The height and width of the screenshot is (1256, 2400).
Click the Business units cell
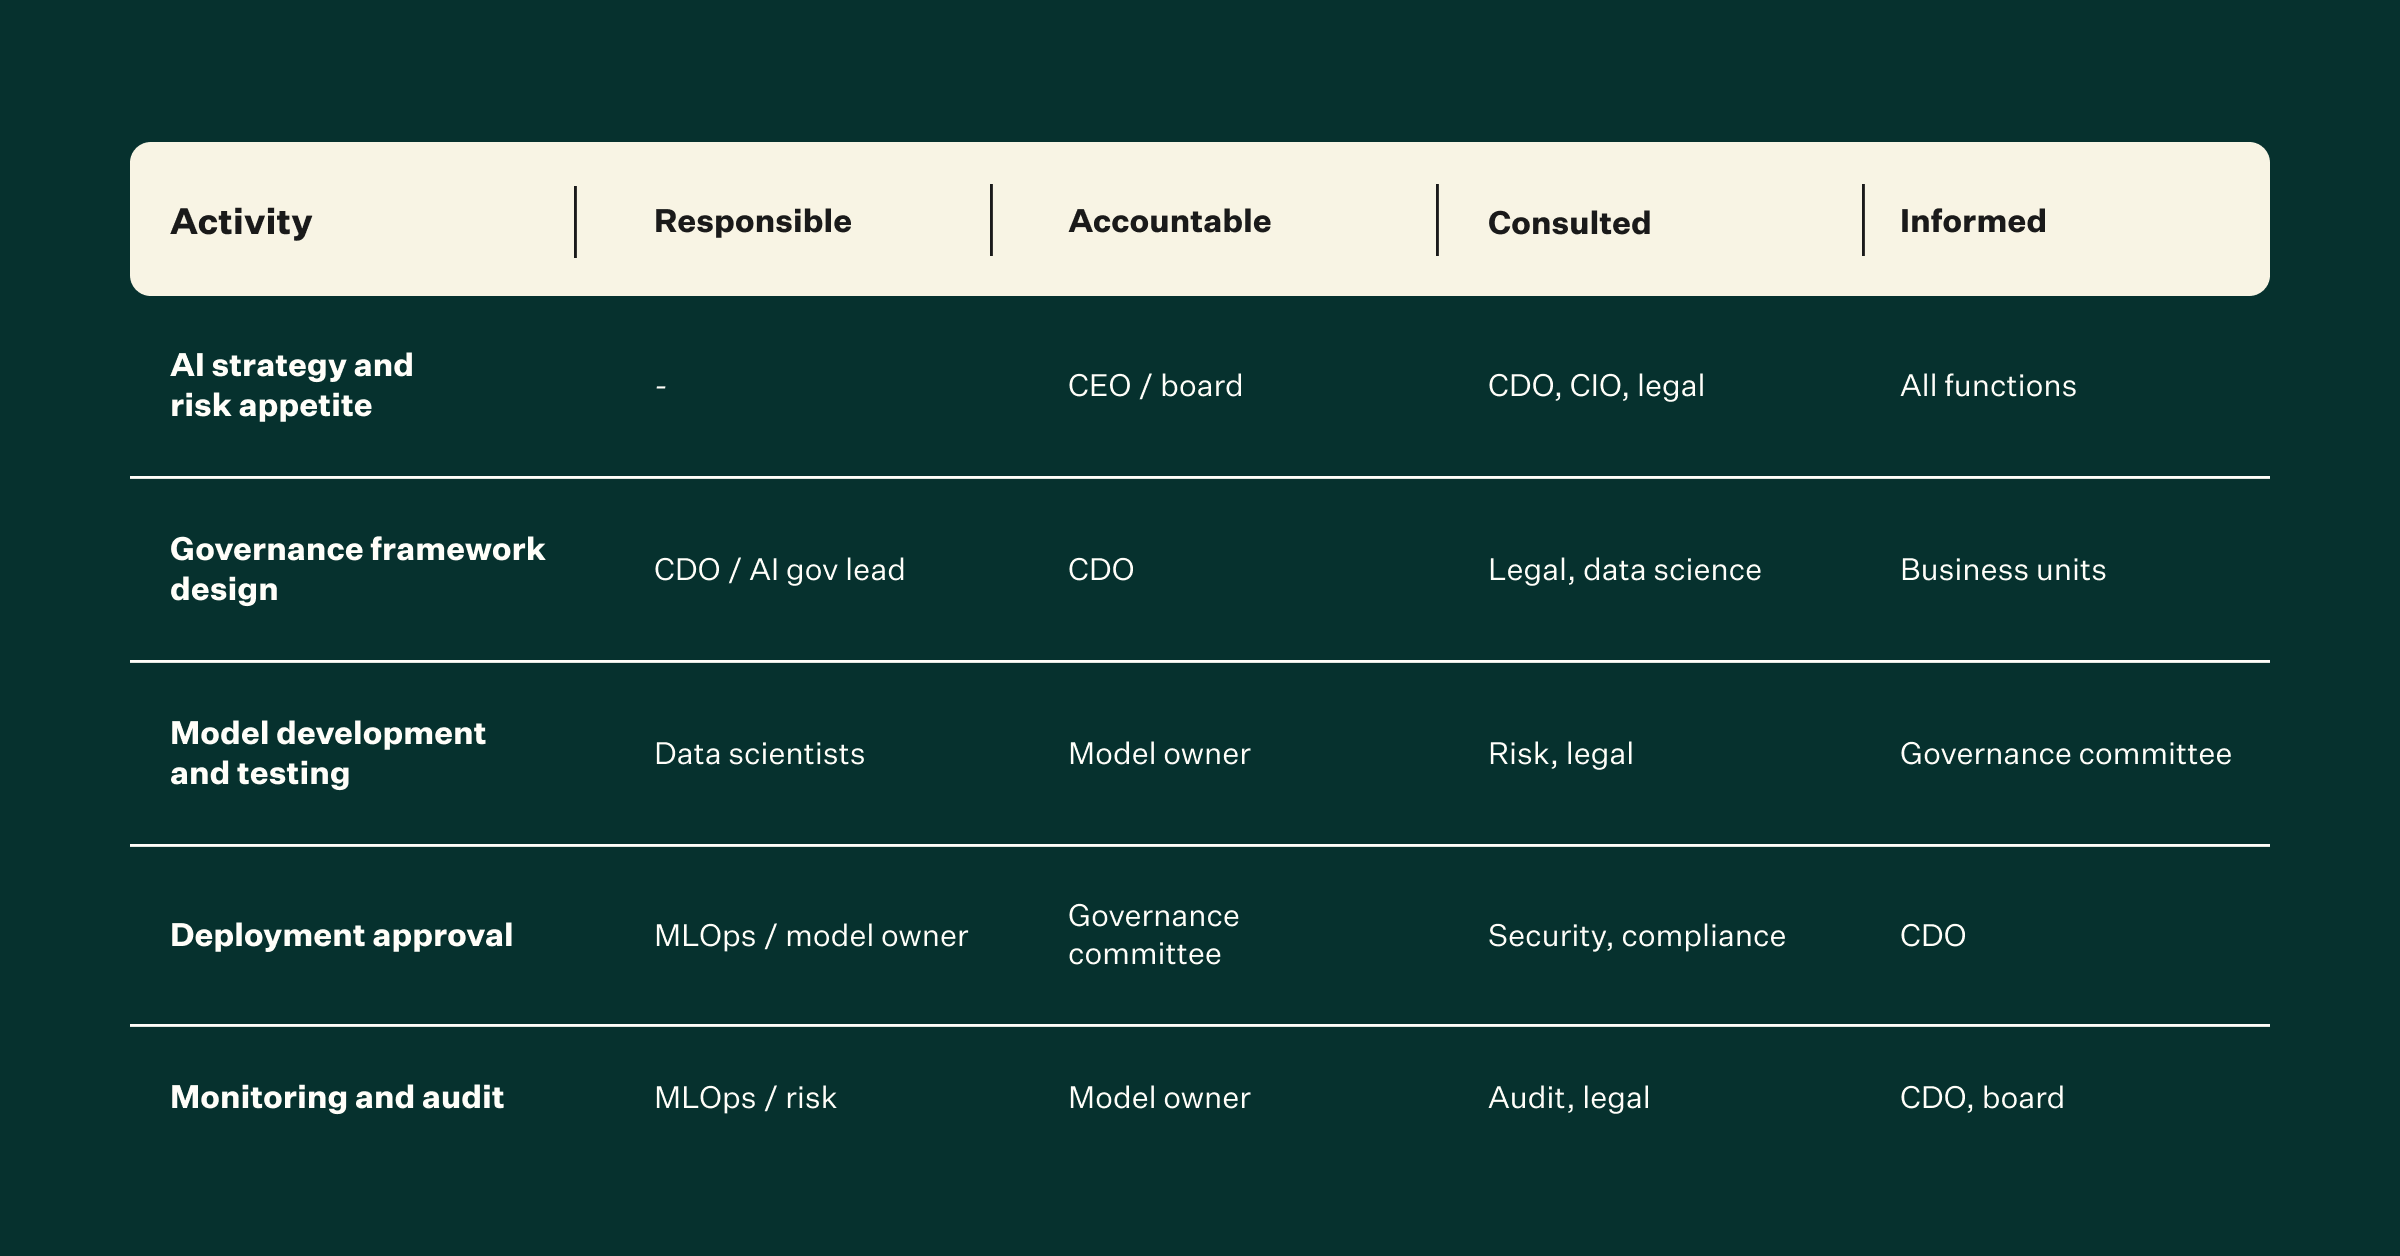pos(2003,570)
